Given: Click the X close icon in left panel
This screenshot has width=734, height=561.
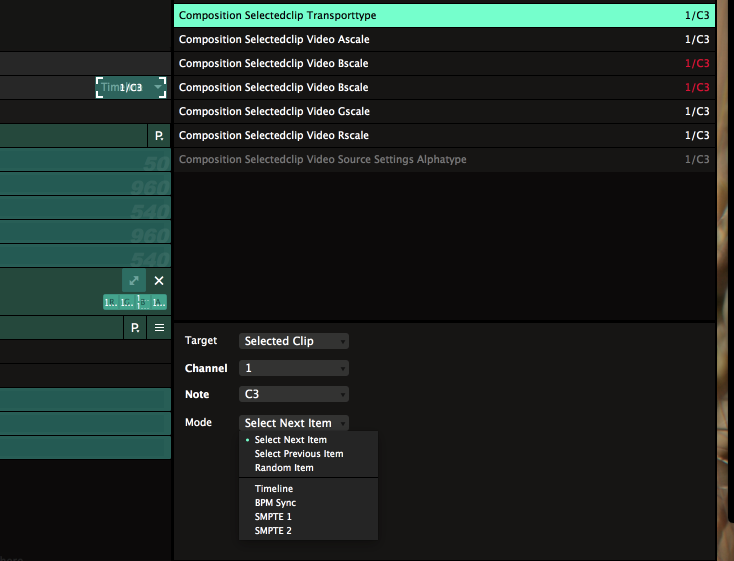Looking at the screenshot, I should [159, 281].
